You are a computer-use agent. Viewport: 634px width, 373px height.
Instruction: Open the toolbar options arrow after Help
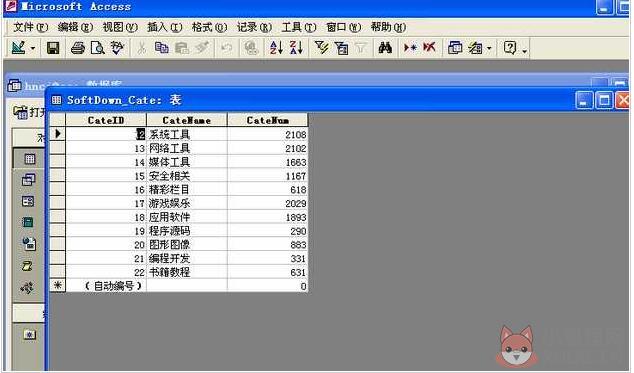[524, 50]
